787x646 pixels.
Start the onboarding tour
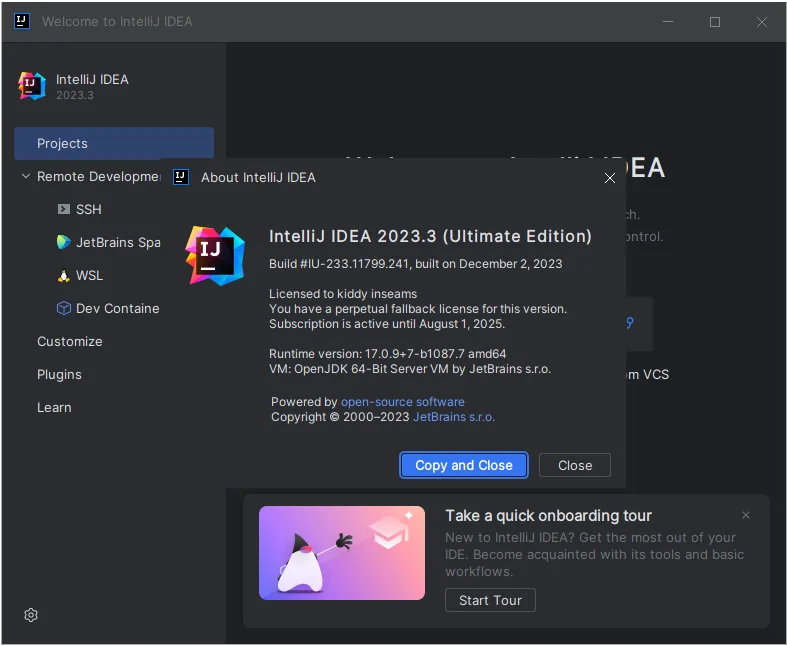[x=490, y=600]
